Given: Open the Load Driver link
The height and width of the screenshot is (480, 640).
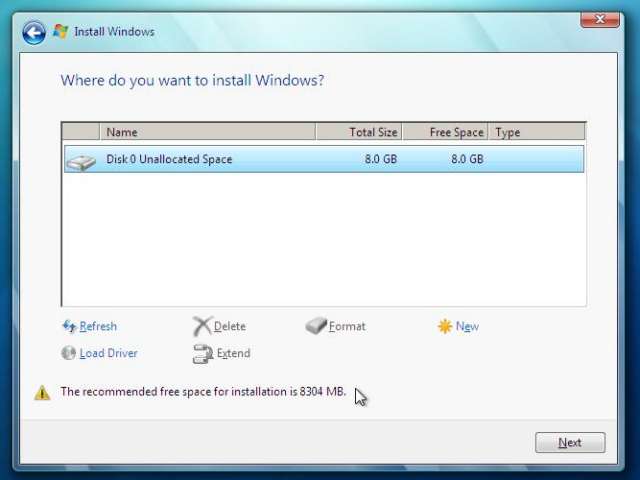Looking at the screenshot, I should click(x=109, y=353).
